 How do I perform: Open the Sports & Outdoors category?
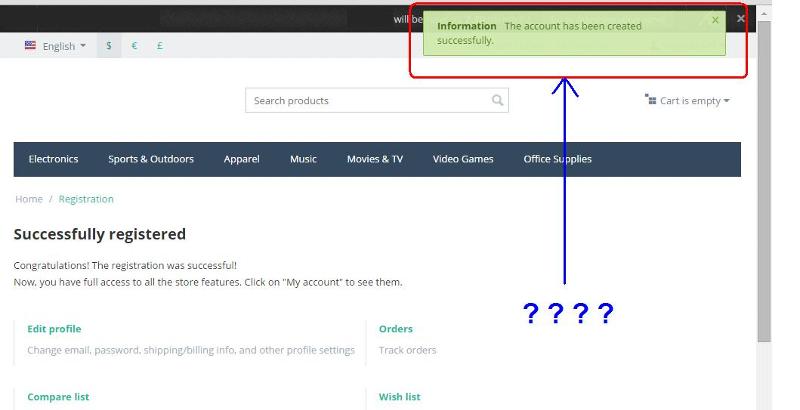pyautogui.click(x=151, y=159)
